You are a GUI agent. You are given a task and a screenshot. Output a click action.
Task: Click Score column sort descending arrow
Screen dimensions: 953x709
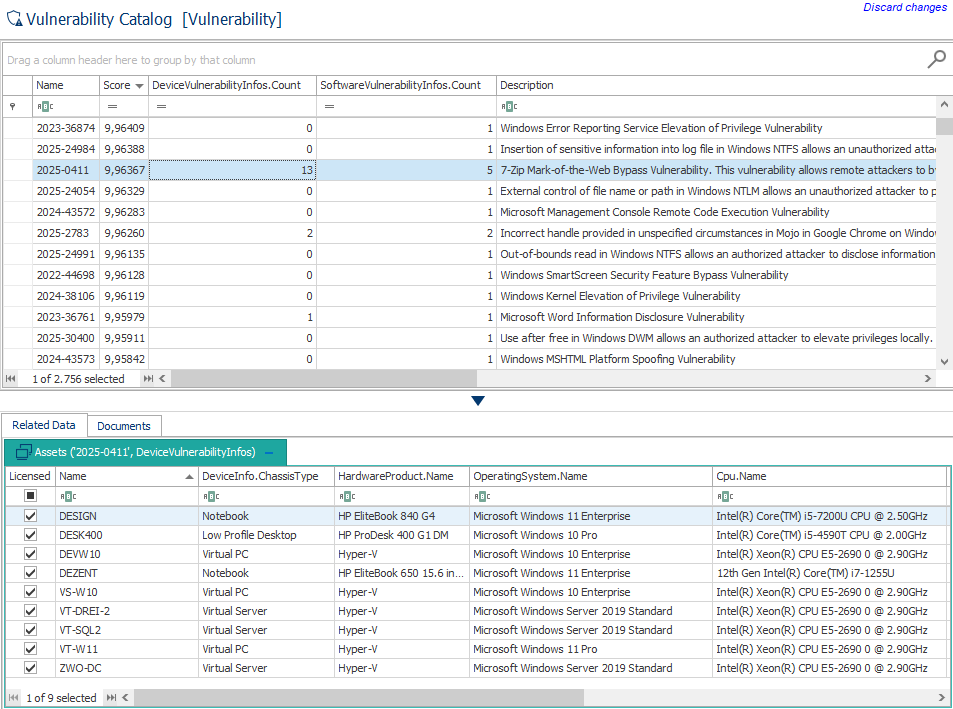click(x=139, y=86)
